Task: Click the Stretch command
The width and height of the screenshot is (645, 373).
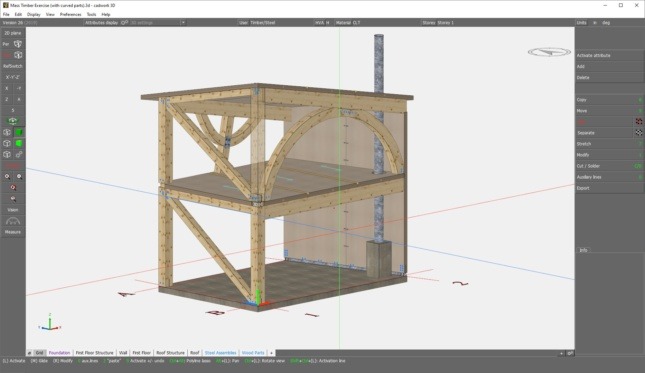Action: click(x=610, y=144)
